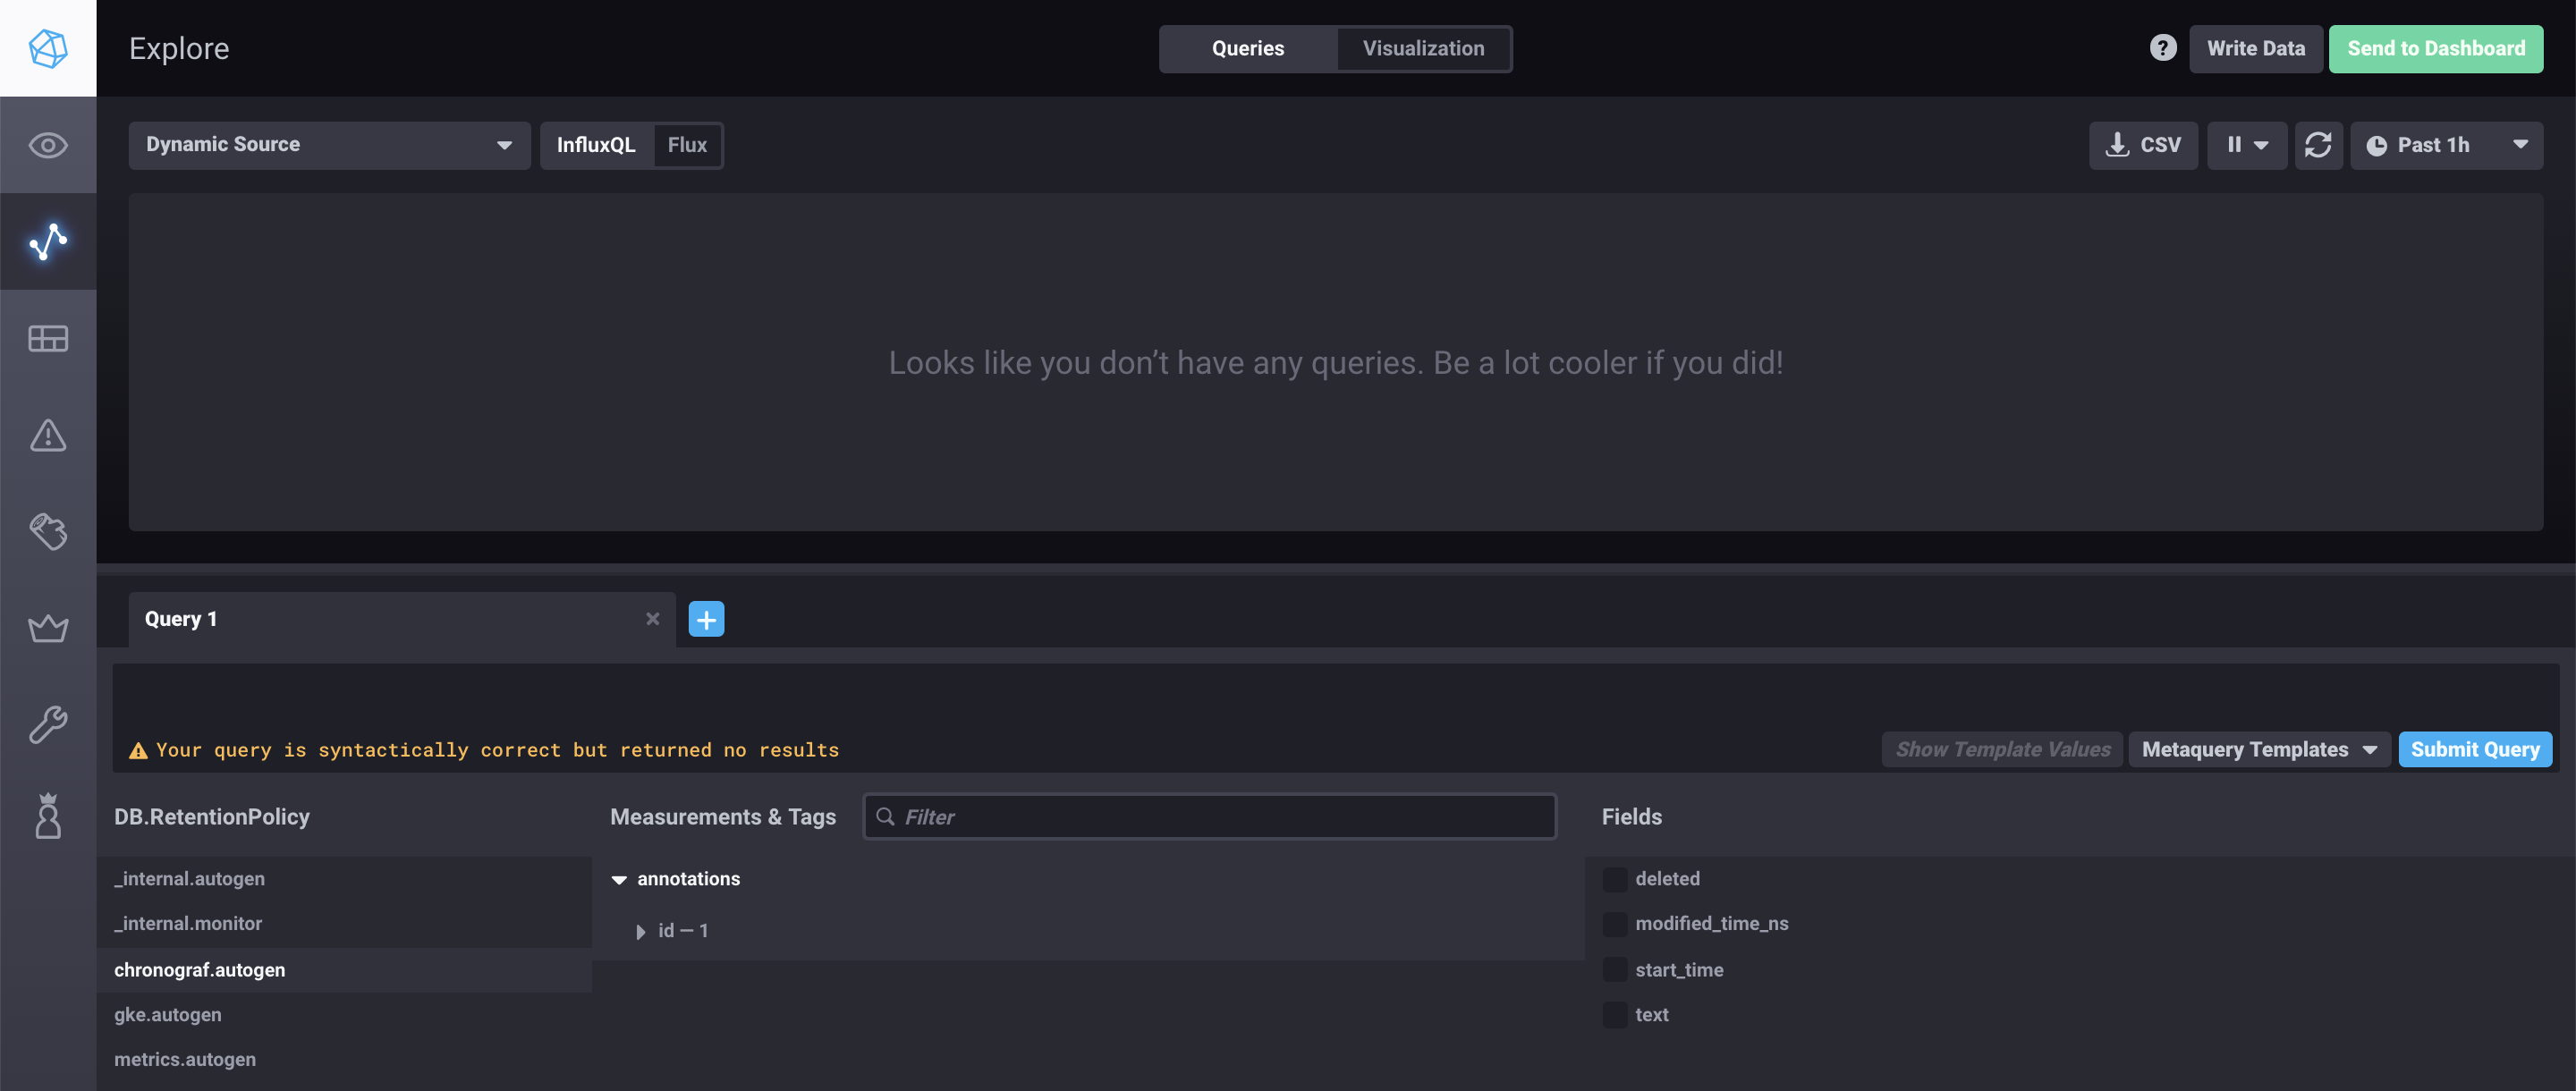The width and height of the screenshot is (2576, 1091).
Task: Open the crown Admin icon in sidebar
Action: (x=48, y=628)
